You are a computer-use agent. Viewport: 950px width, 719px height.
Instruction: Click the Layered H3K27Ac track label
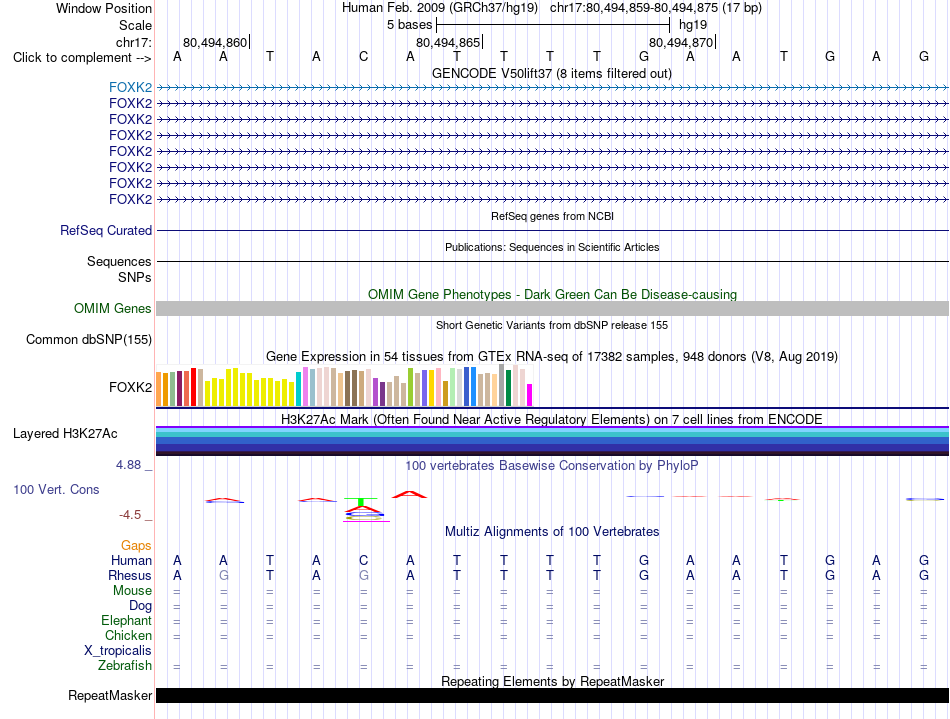[65, 434]
